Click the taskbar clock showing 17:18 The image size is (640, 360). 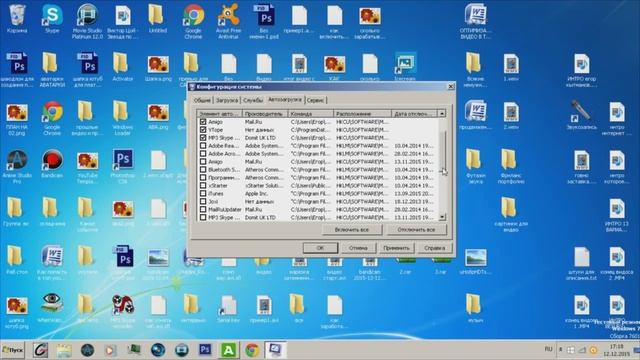pyautogui.click(x=616, y=350)
